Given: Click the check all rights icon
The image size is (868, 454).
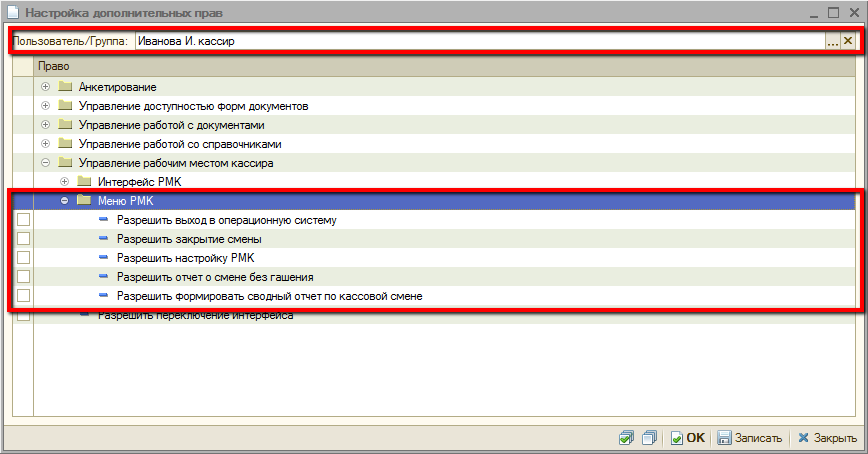Looking at the screenshot, I should tap(626, 438).
